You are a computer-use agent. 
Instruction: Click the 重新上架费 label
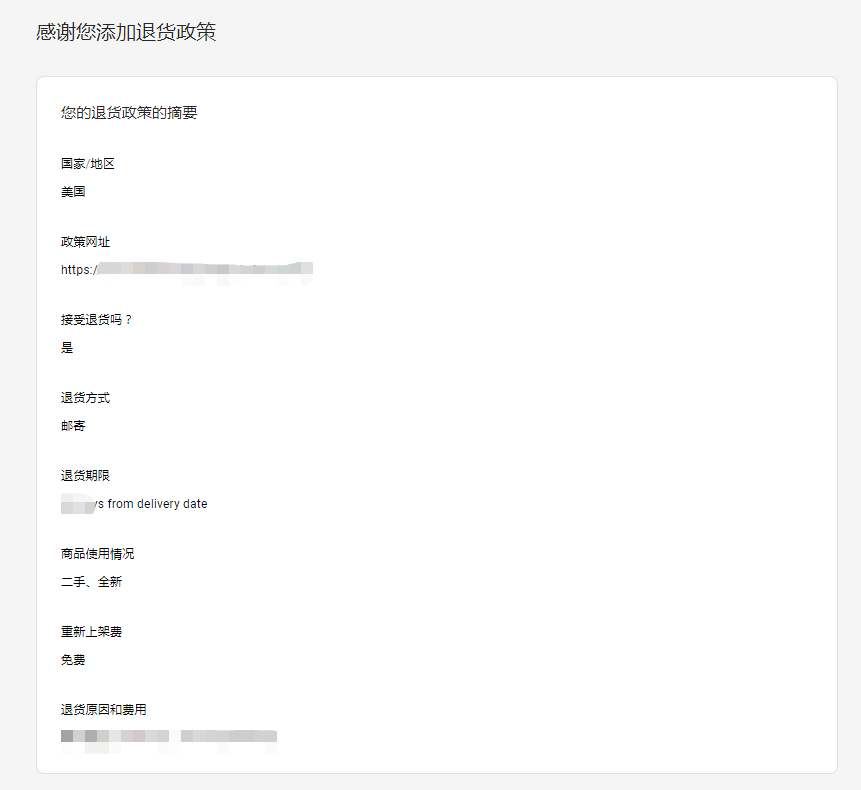tap(92, 631)
